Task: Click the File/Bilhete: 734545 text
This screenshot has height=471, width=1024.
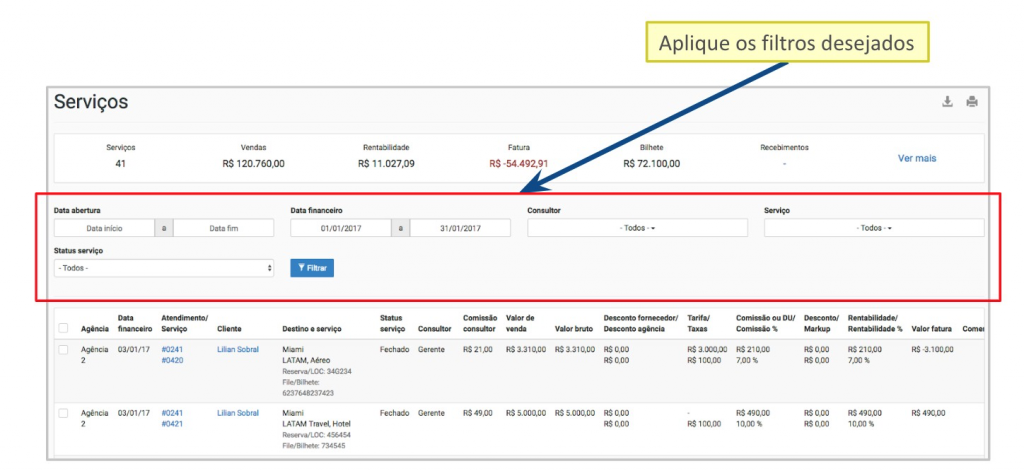Action: click(313, 446)
